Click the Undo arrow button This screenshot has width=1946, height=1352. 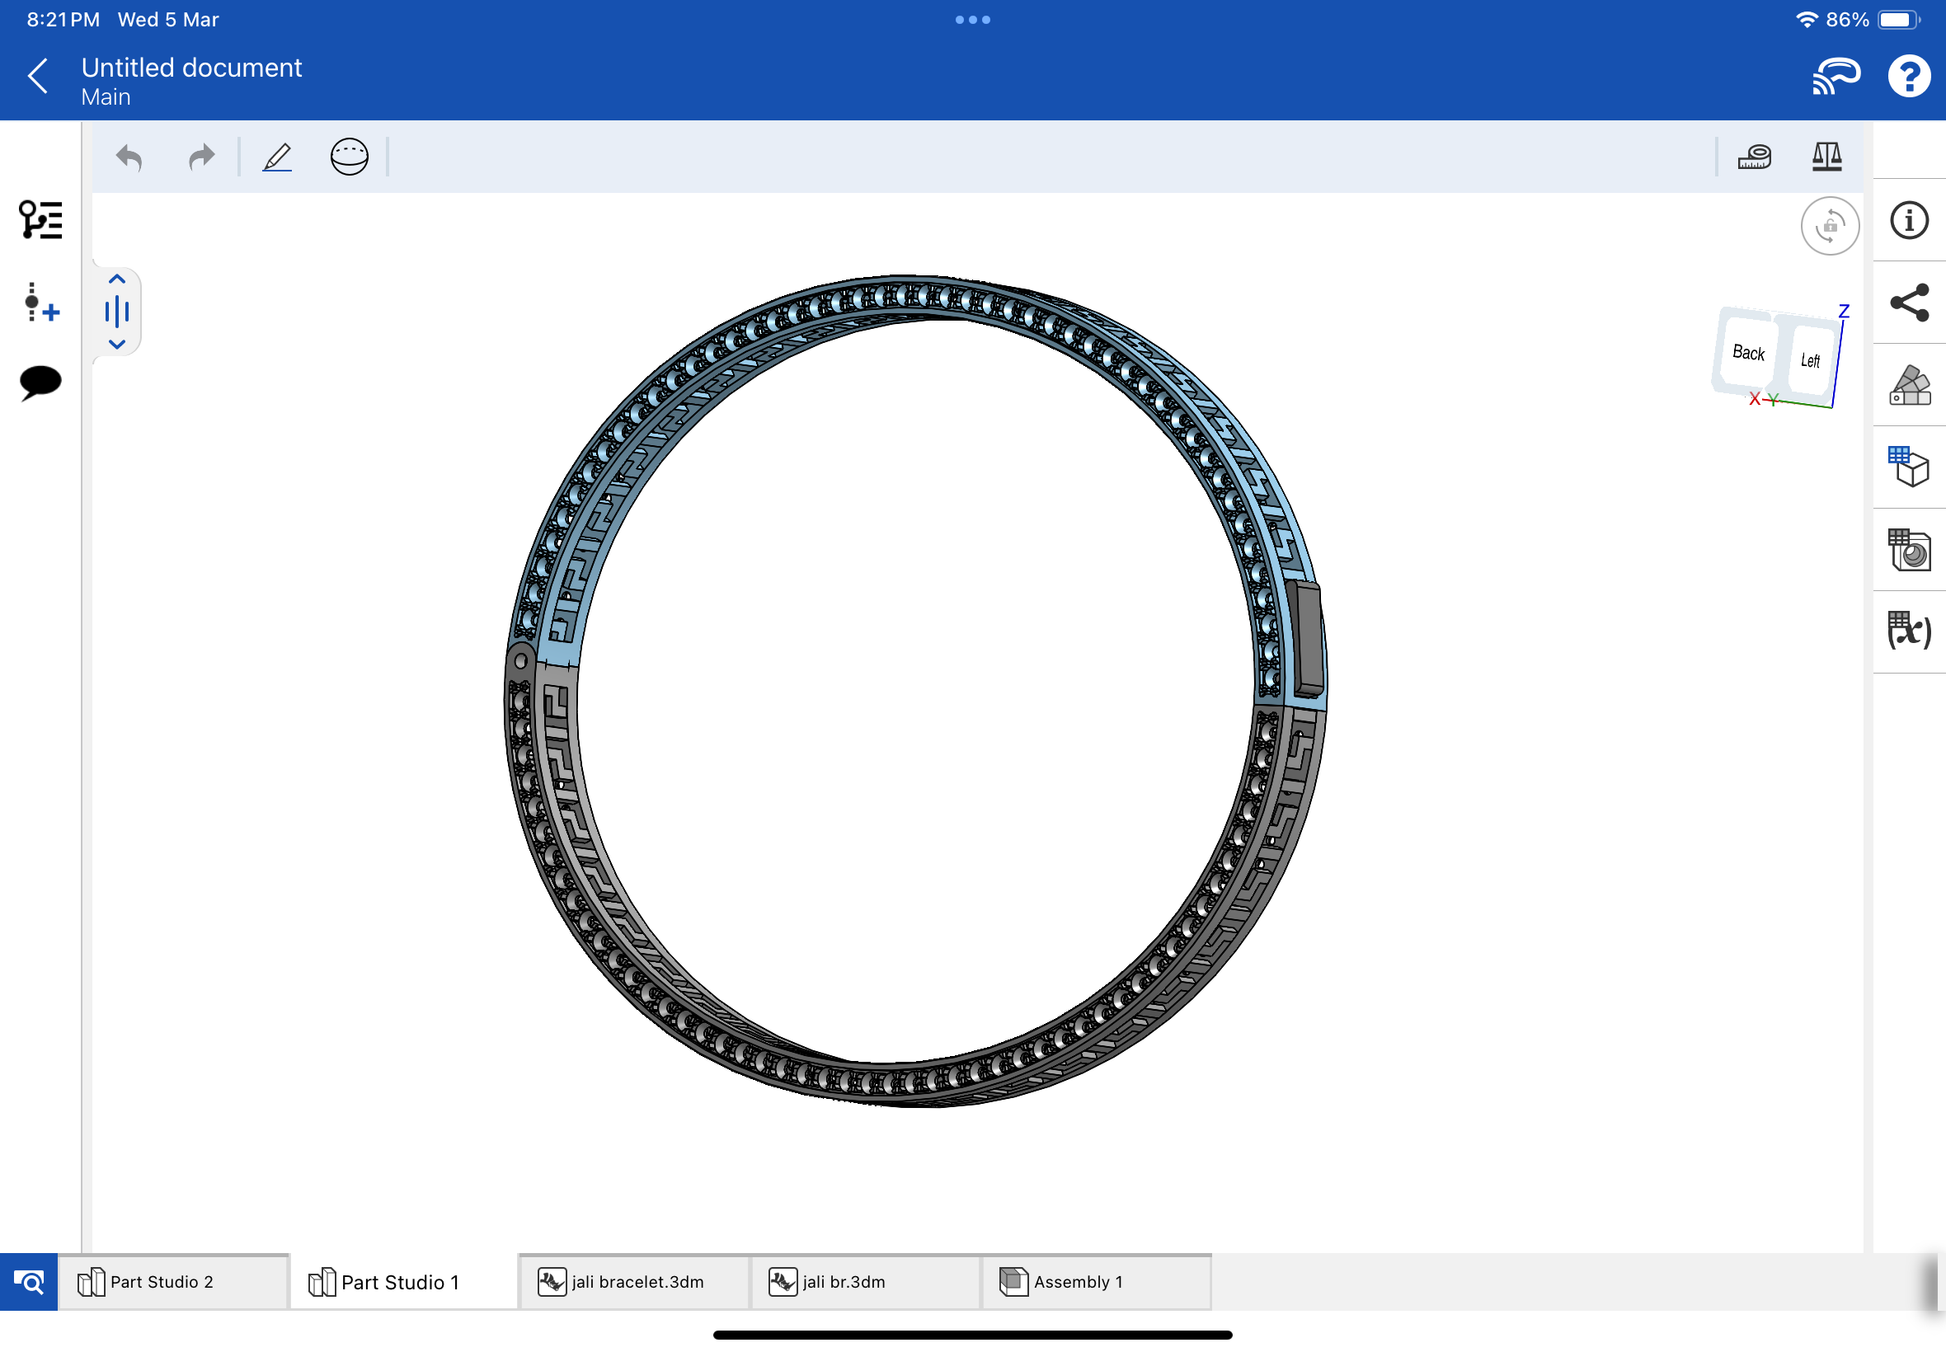129,157
